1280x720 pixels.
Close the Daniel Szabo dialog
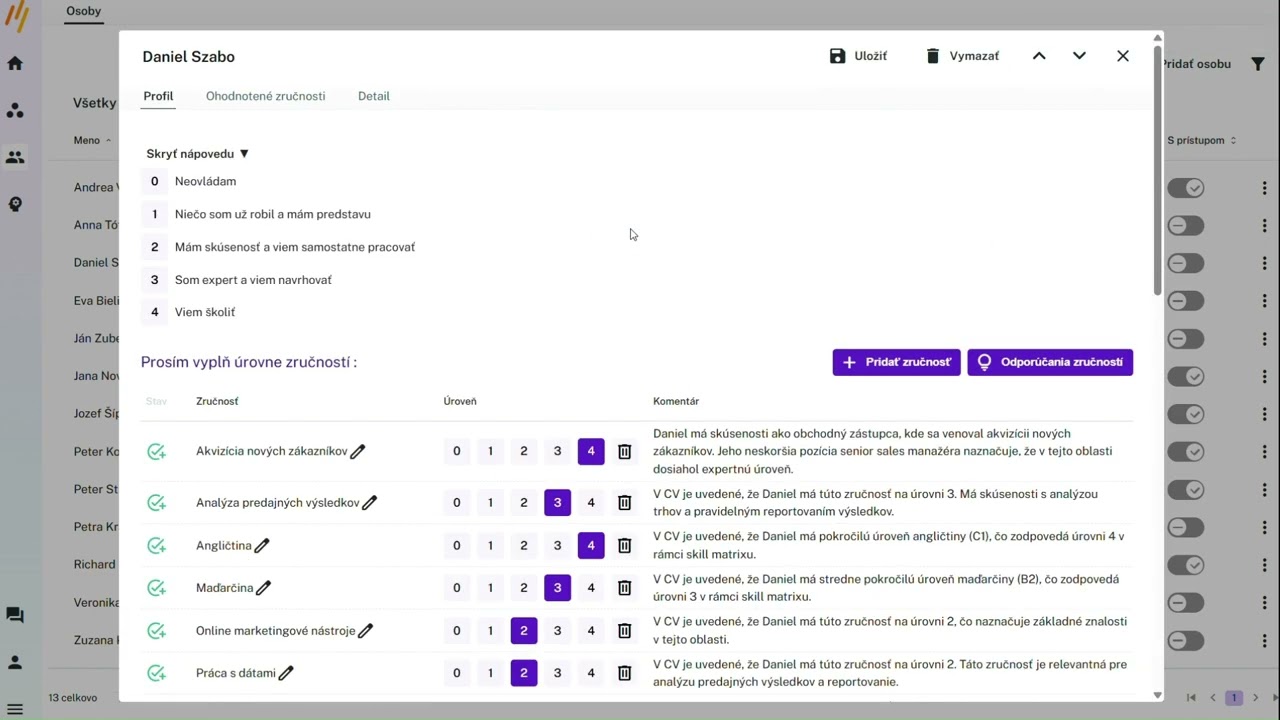[x=1123, y=56]
